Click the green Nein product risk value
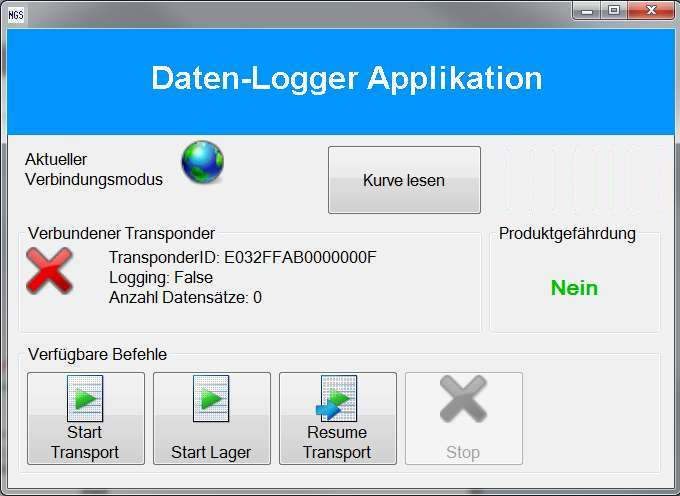Viewport: 680px width, 496px height. pos(574,288)
